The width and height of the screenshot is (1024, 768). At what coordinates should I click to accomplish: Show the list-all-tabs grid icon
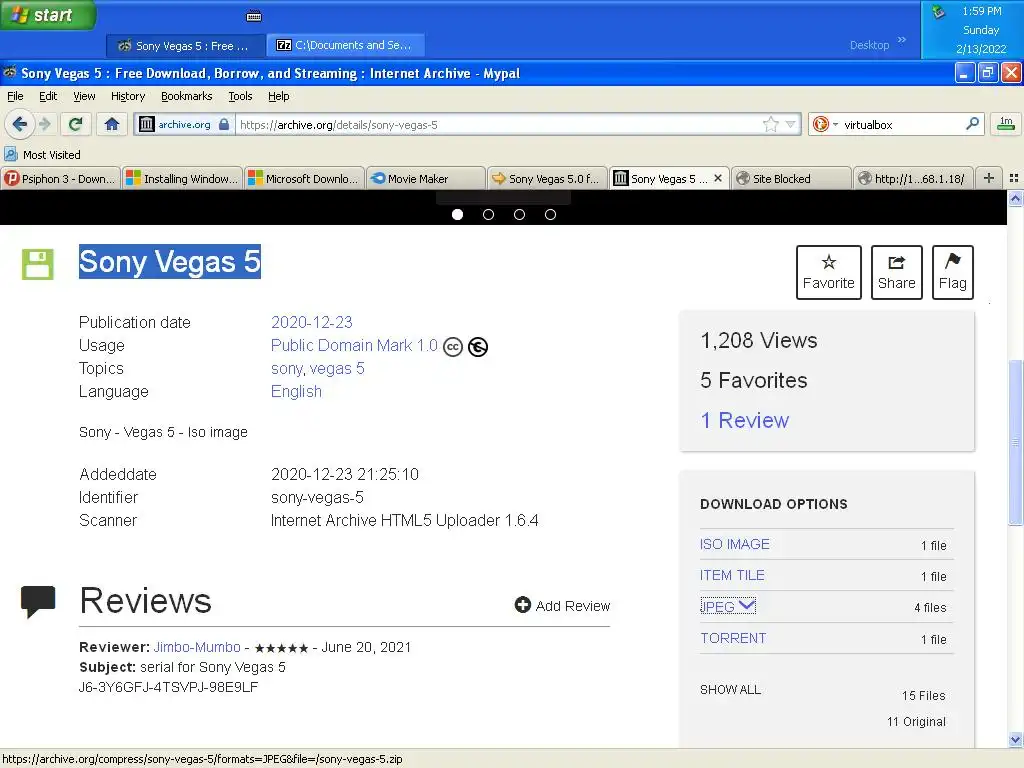click(1014, 178)
